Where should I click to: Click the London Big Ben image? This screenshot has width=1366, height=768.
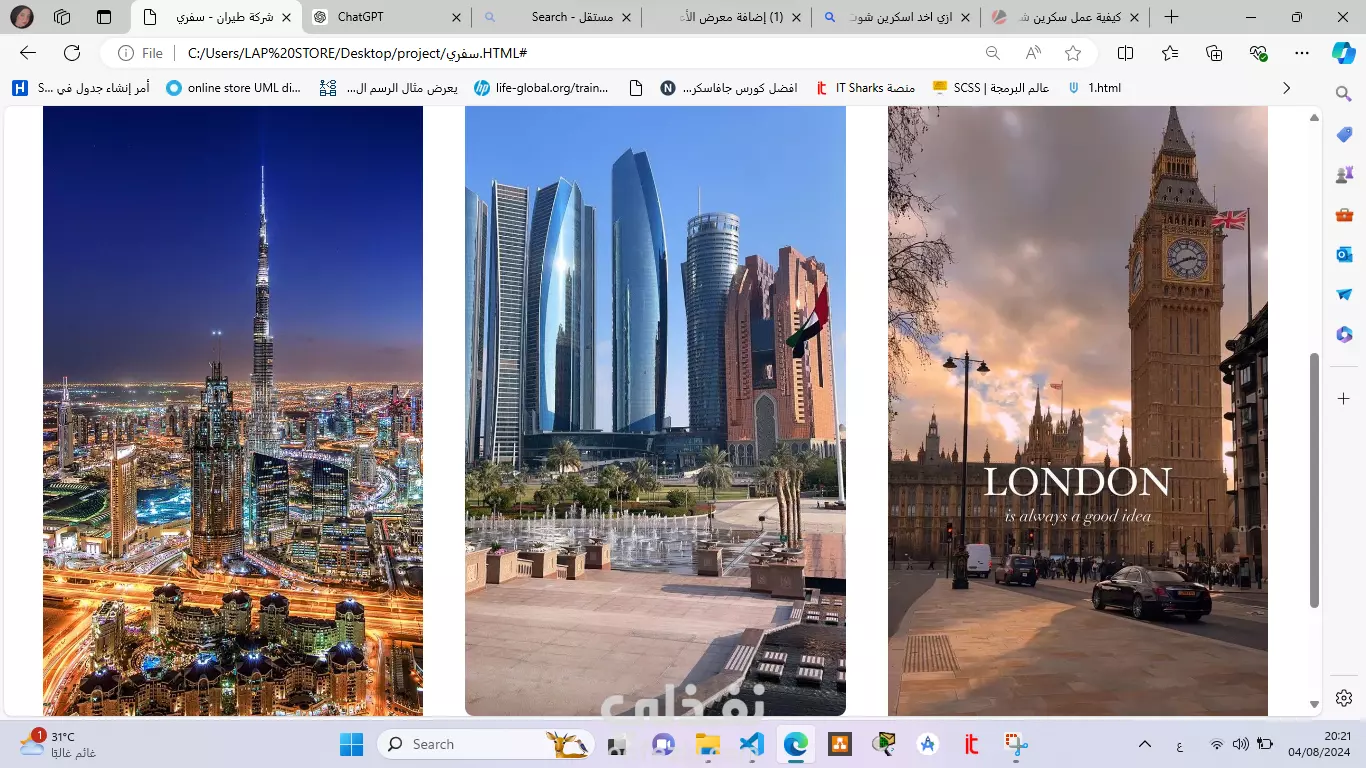point(1078,411)
